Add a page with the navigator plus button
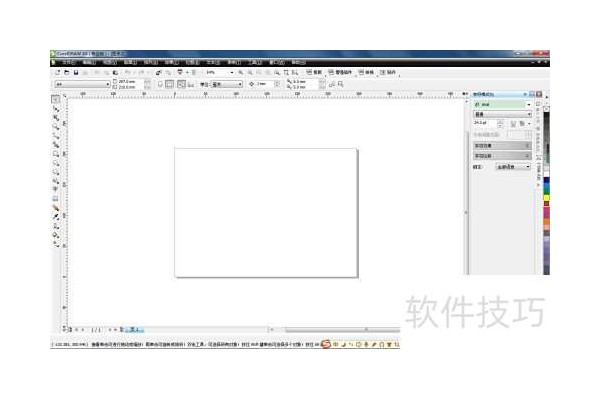The image size is (600, 400). [121, 329]
